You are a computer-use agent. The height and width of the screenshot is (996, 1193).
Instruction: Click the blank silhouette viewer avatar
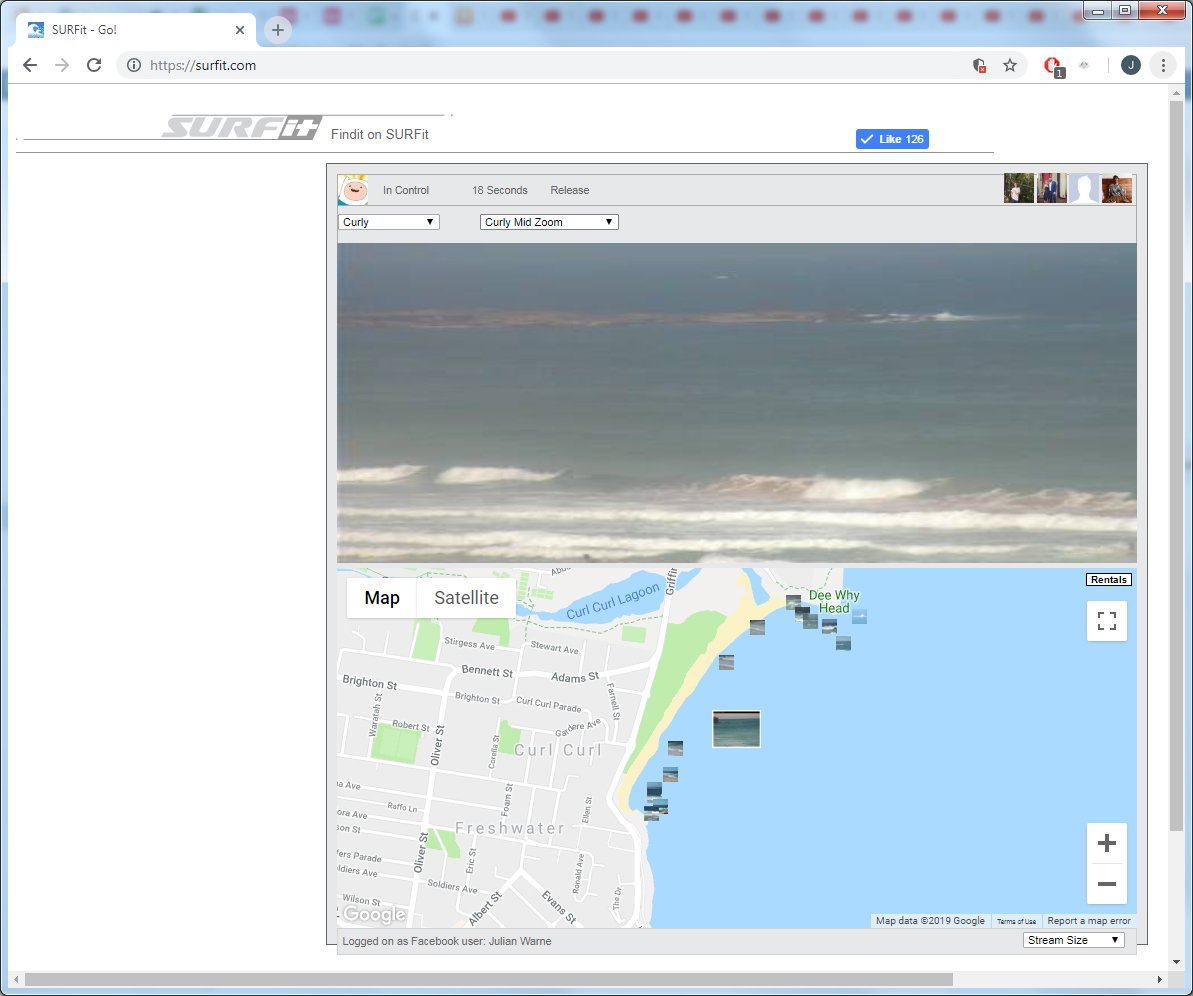point(1084,188)
